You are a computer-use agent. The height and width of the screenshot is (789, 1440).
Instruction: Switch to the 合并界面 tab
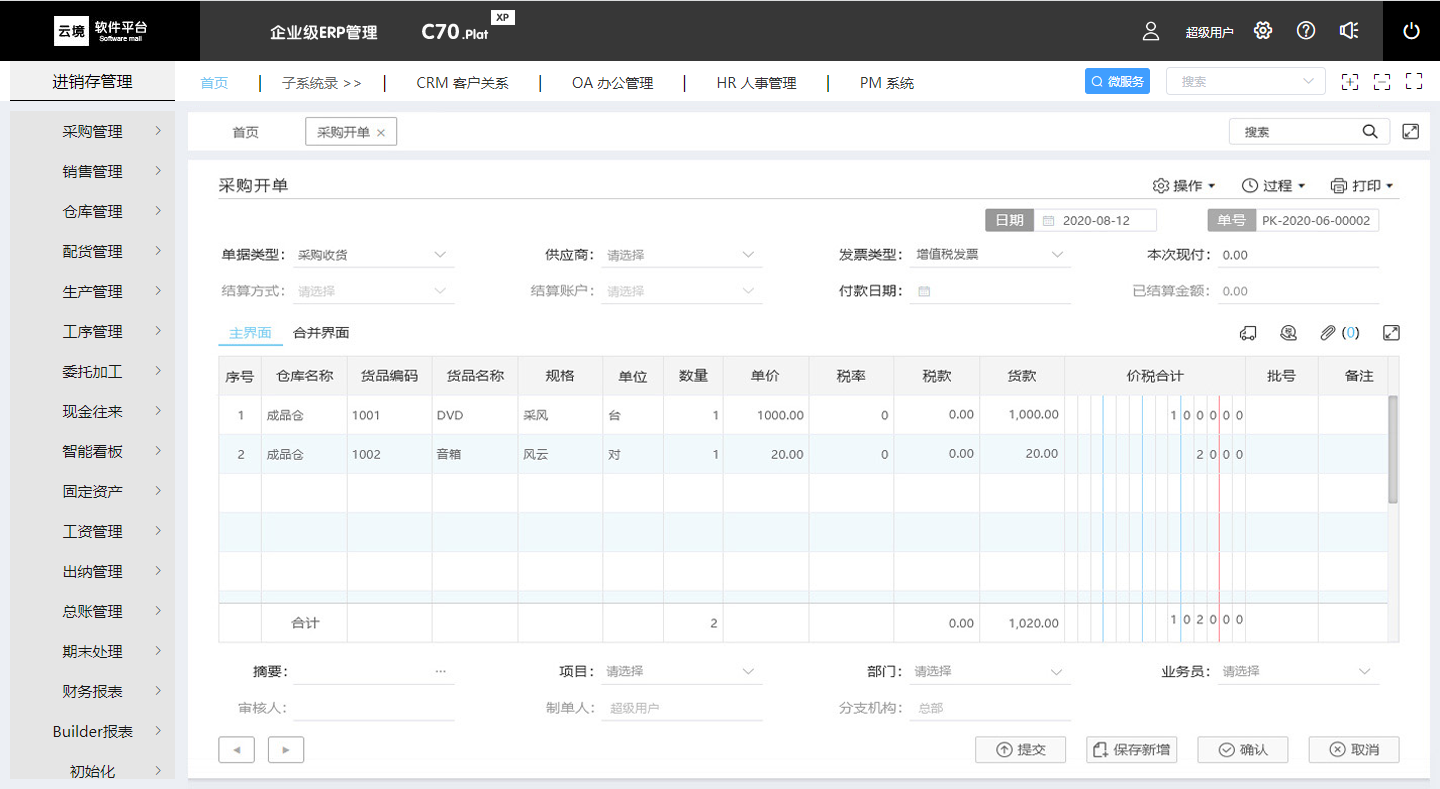[321, 333]
